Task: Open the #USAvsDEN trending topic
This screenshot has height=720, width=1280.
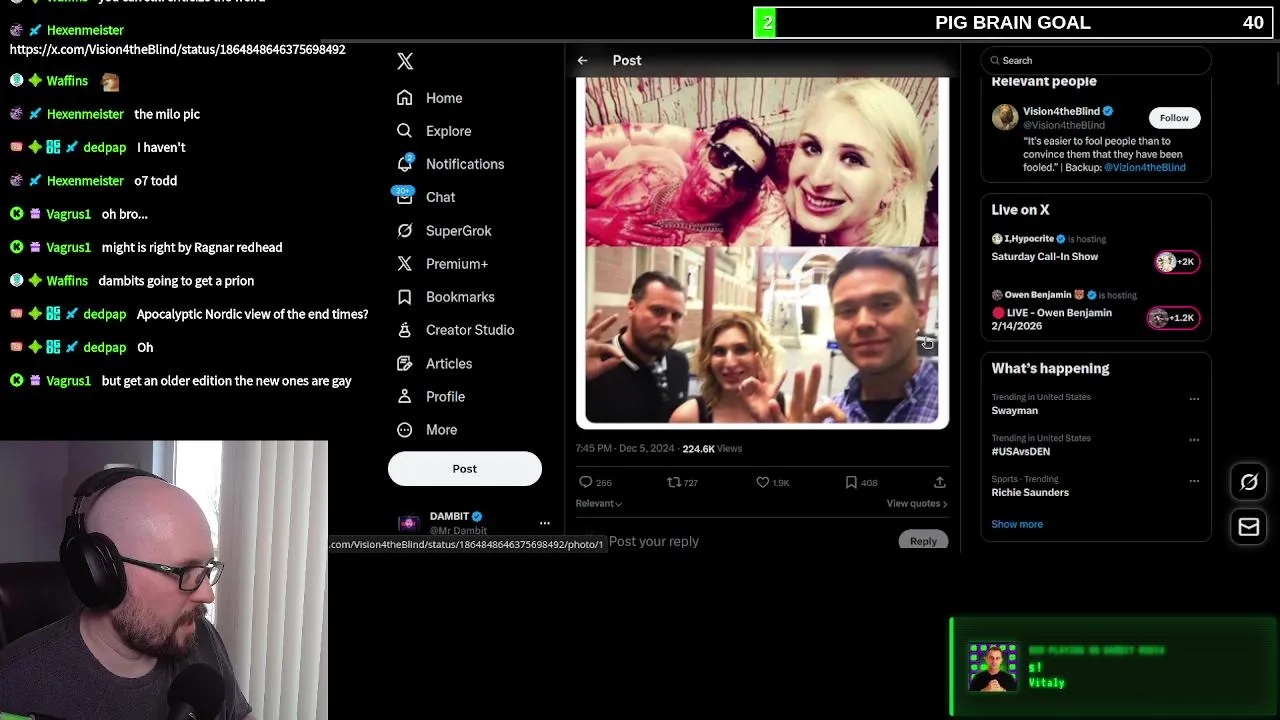Action: tap(1021, 452)
